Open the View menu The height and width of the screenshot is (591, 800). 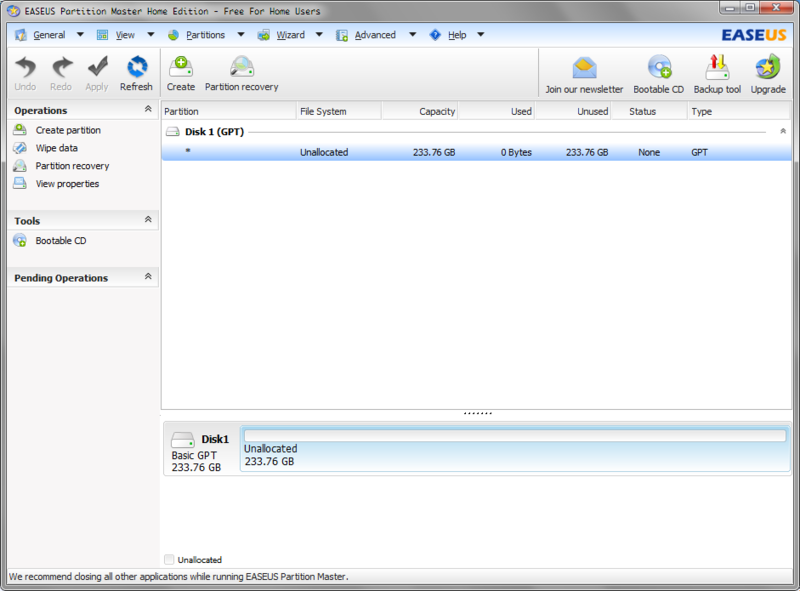(x=125, y=35)
